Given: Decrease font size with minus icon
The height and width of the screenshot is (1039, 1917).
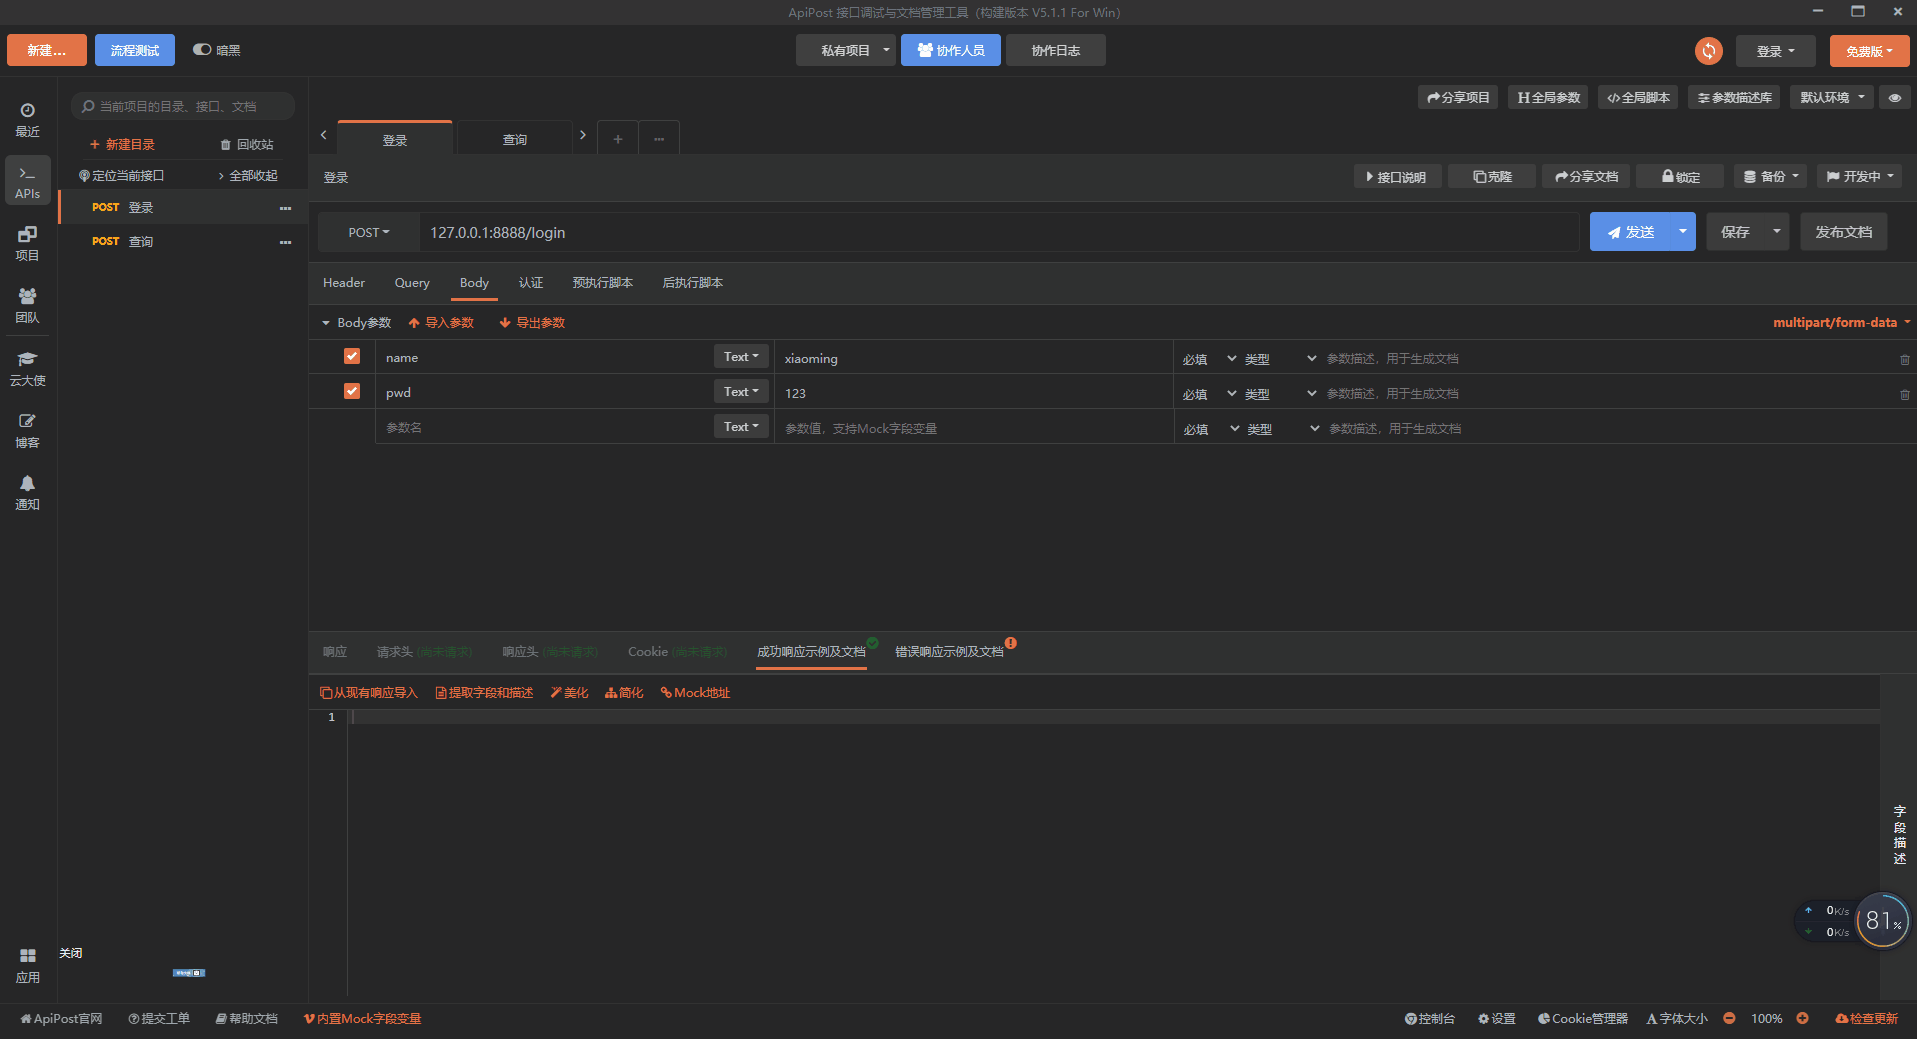Looking at the screenshot, I should tap(1729, 1018).
